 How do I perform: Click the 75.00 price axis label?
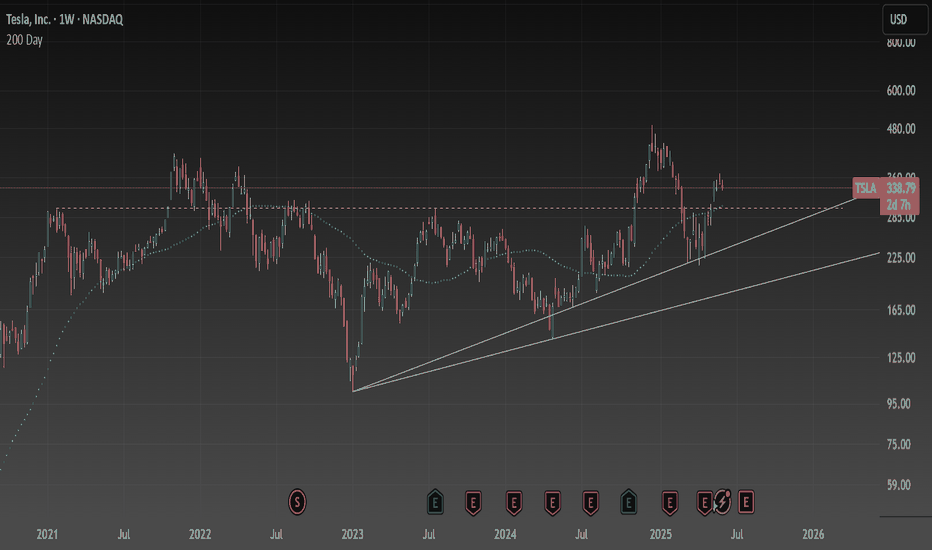tap(899, 445)
